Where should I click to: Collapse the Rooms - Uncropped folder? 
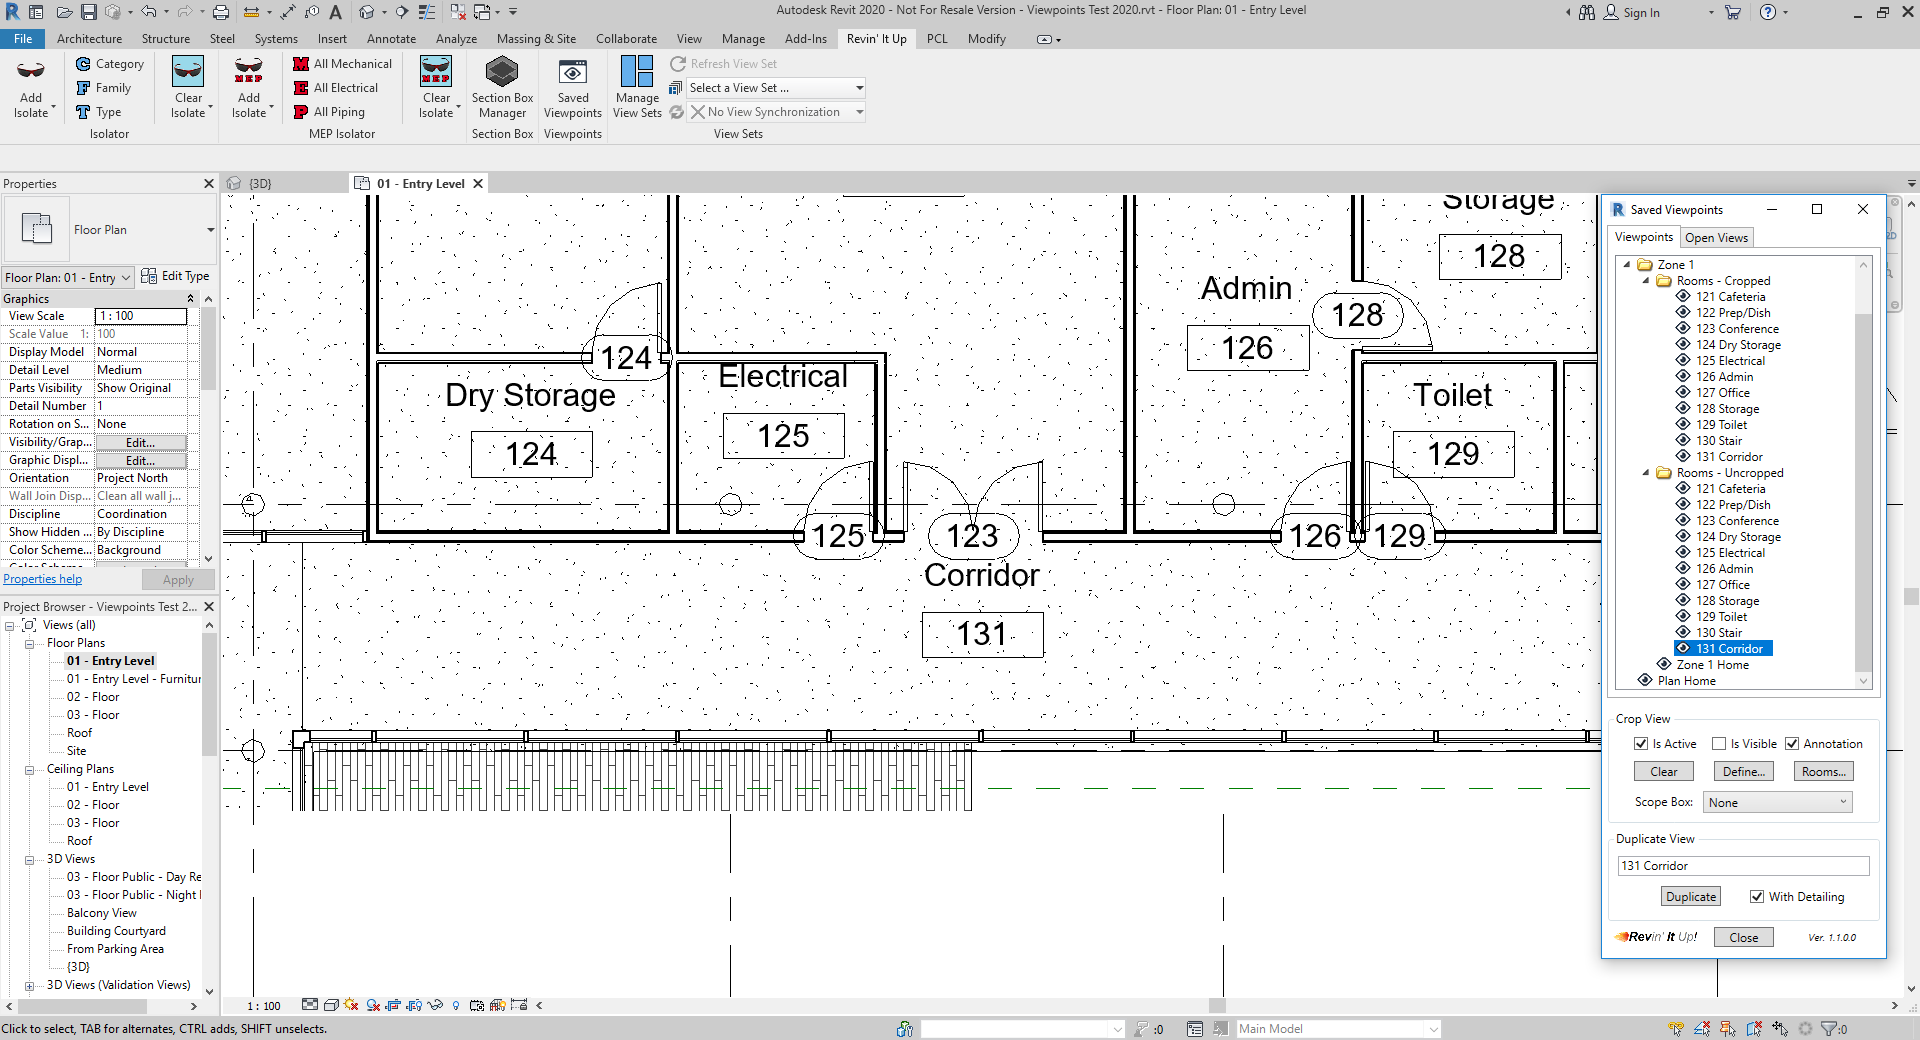coord(1646,473)
